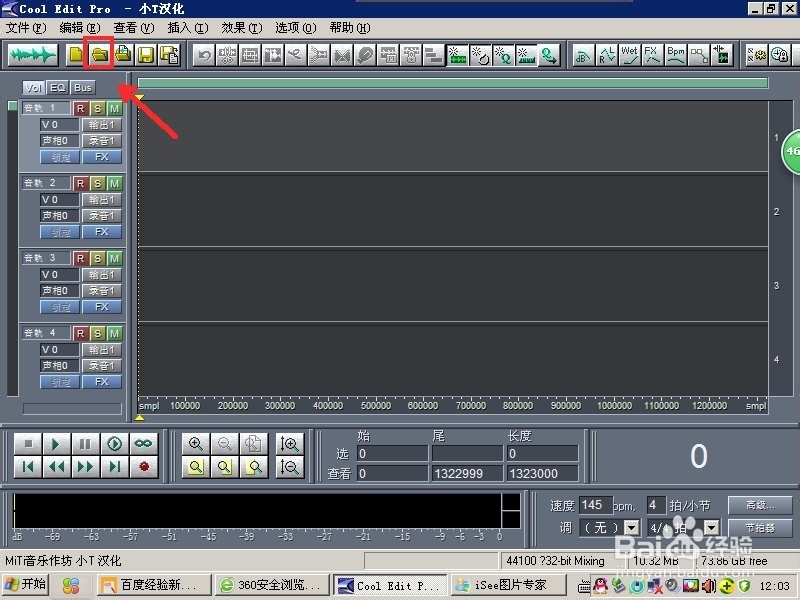This screenshot has height=600, width=800.
Task: Click the Go to Beginning button
Action: tap(28, 466)
